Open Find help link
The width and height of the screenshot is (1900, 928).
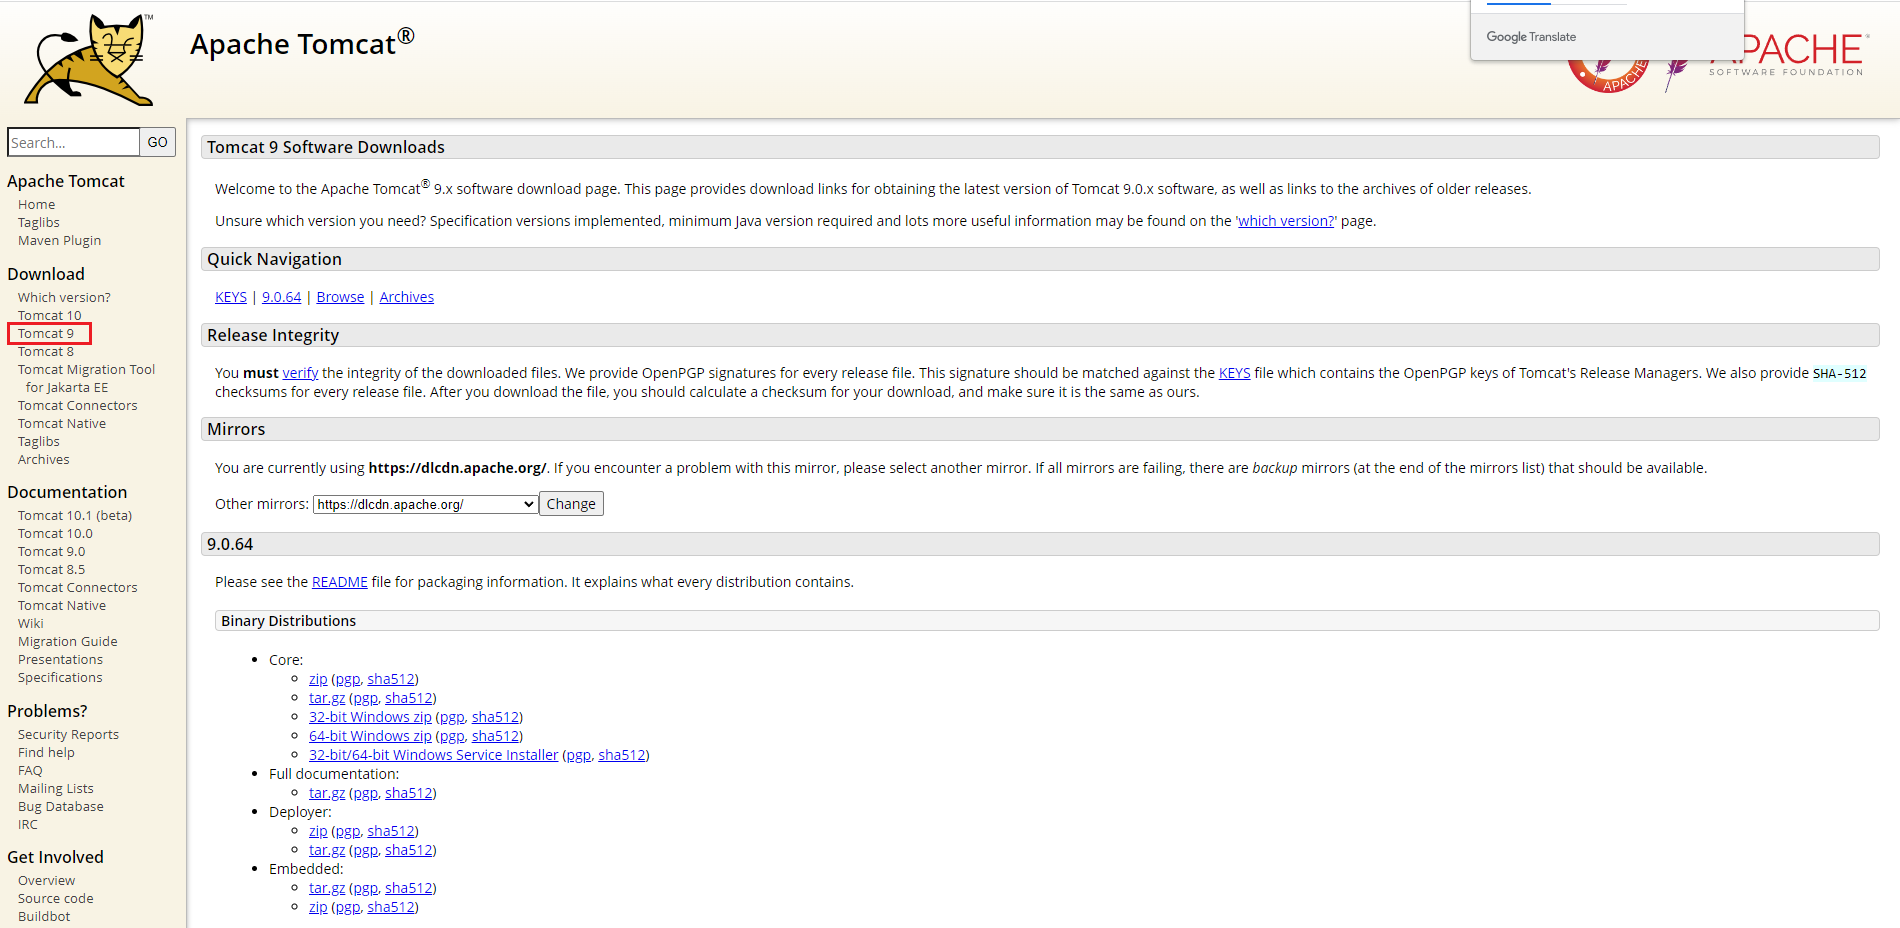46,752
